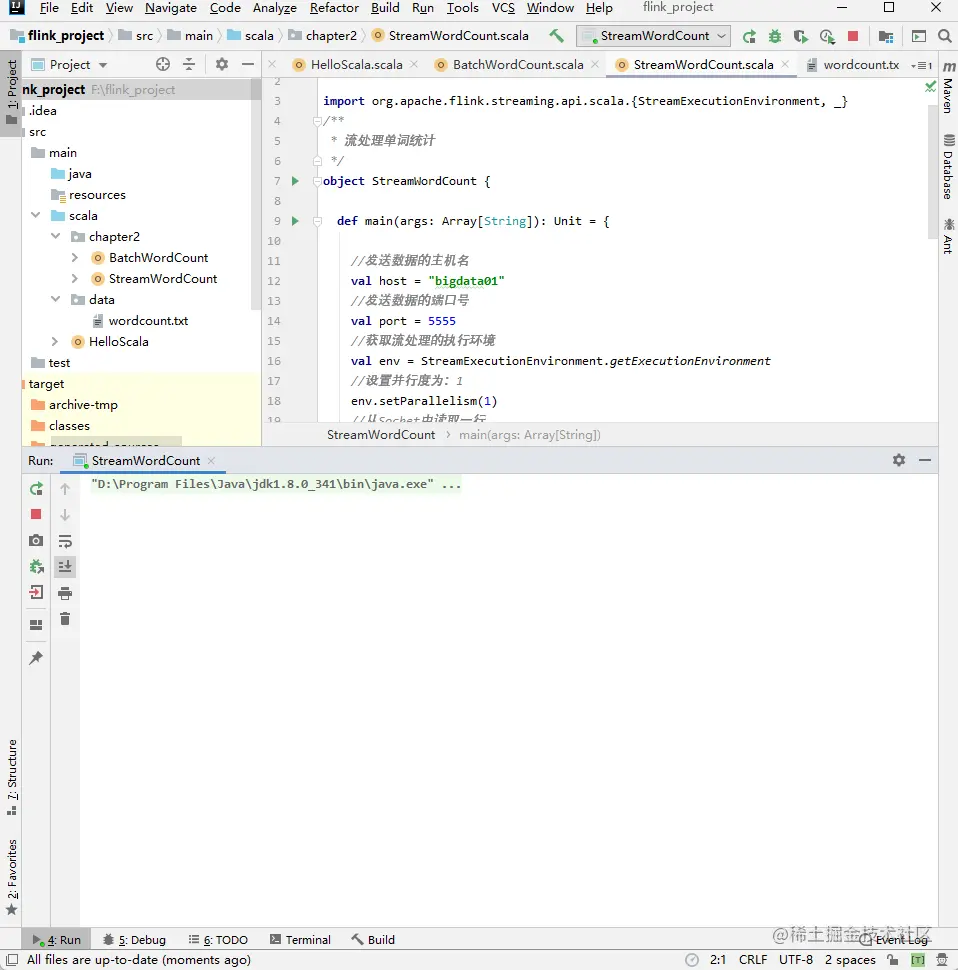Open Project Structure icon in toolbar
Screen dimensions: 958x970
point(886,36)
